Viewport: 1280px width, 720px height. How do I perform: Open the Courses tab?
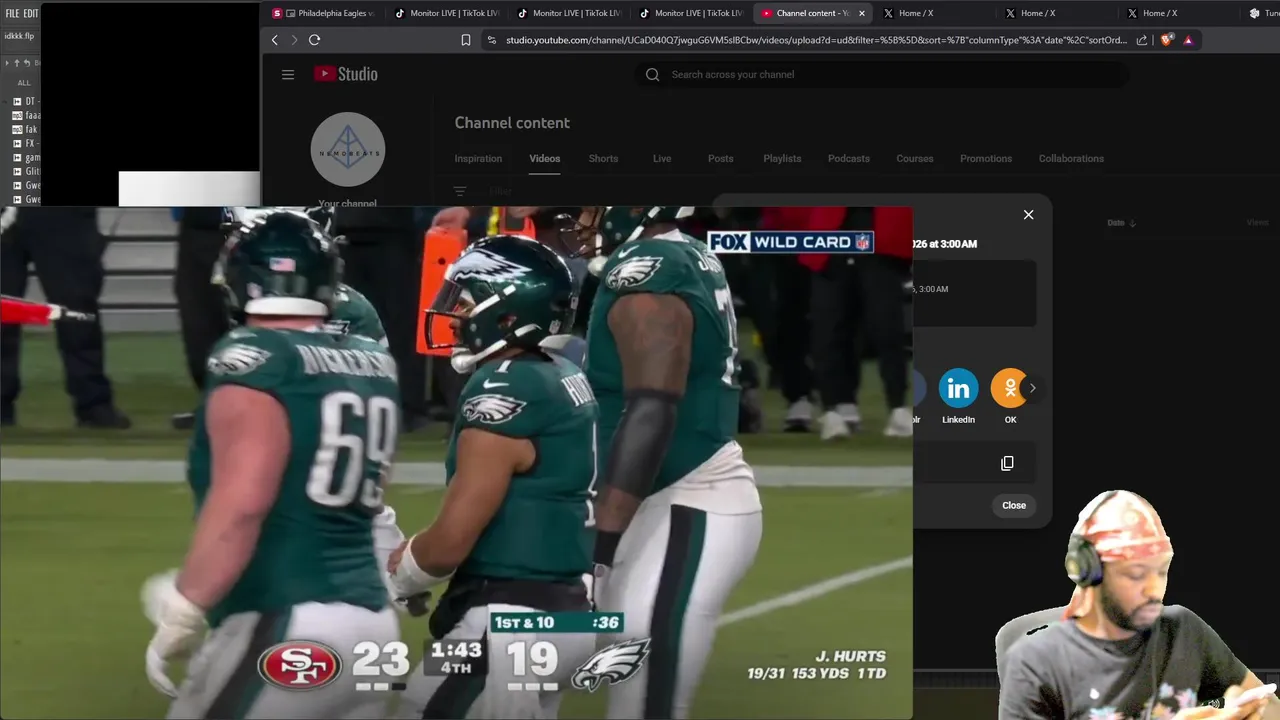pyautogui.click(x=915, y=158)
